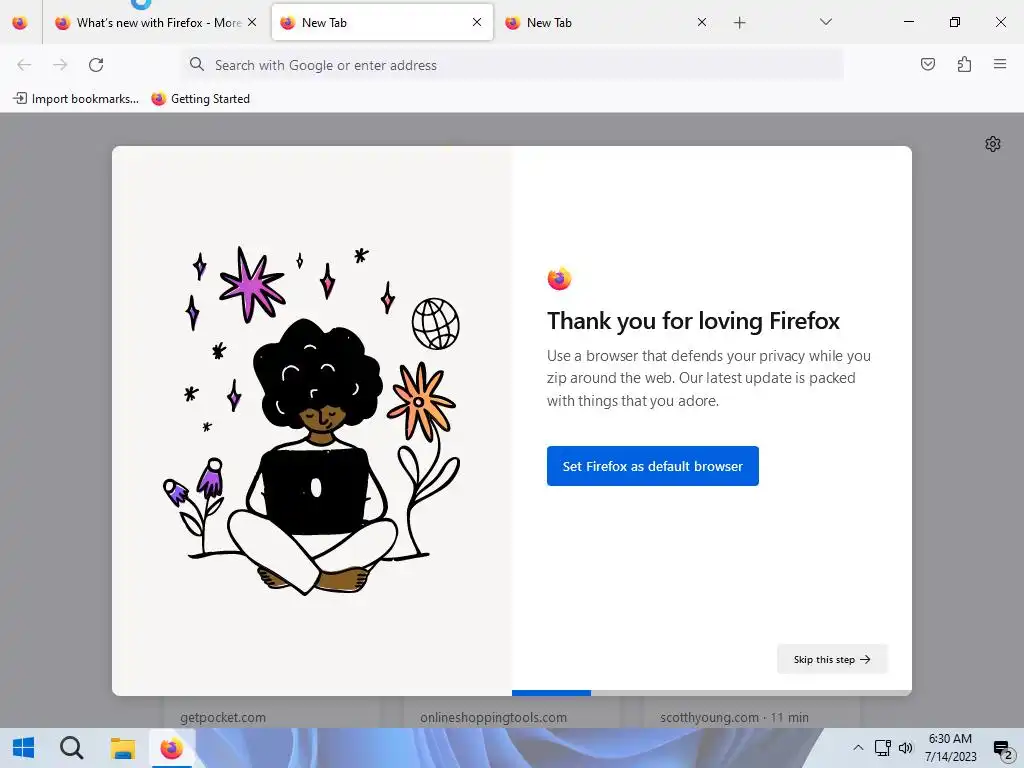Expand the list all tabs dropdown
Image resolution: width=1024 pixels, height=768 pixels.
(x=825, y=22)
